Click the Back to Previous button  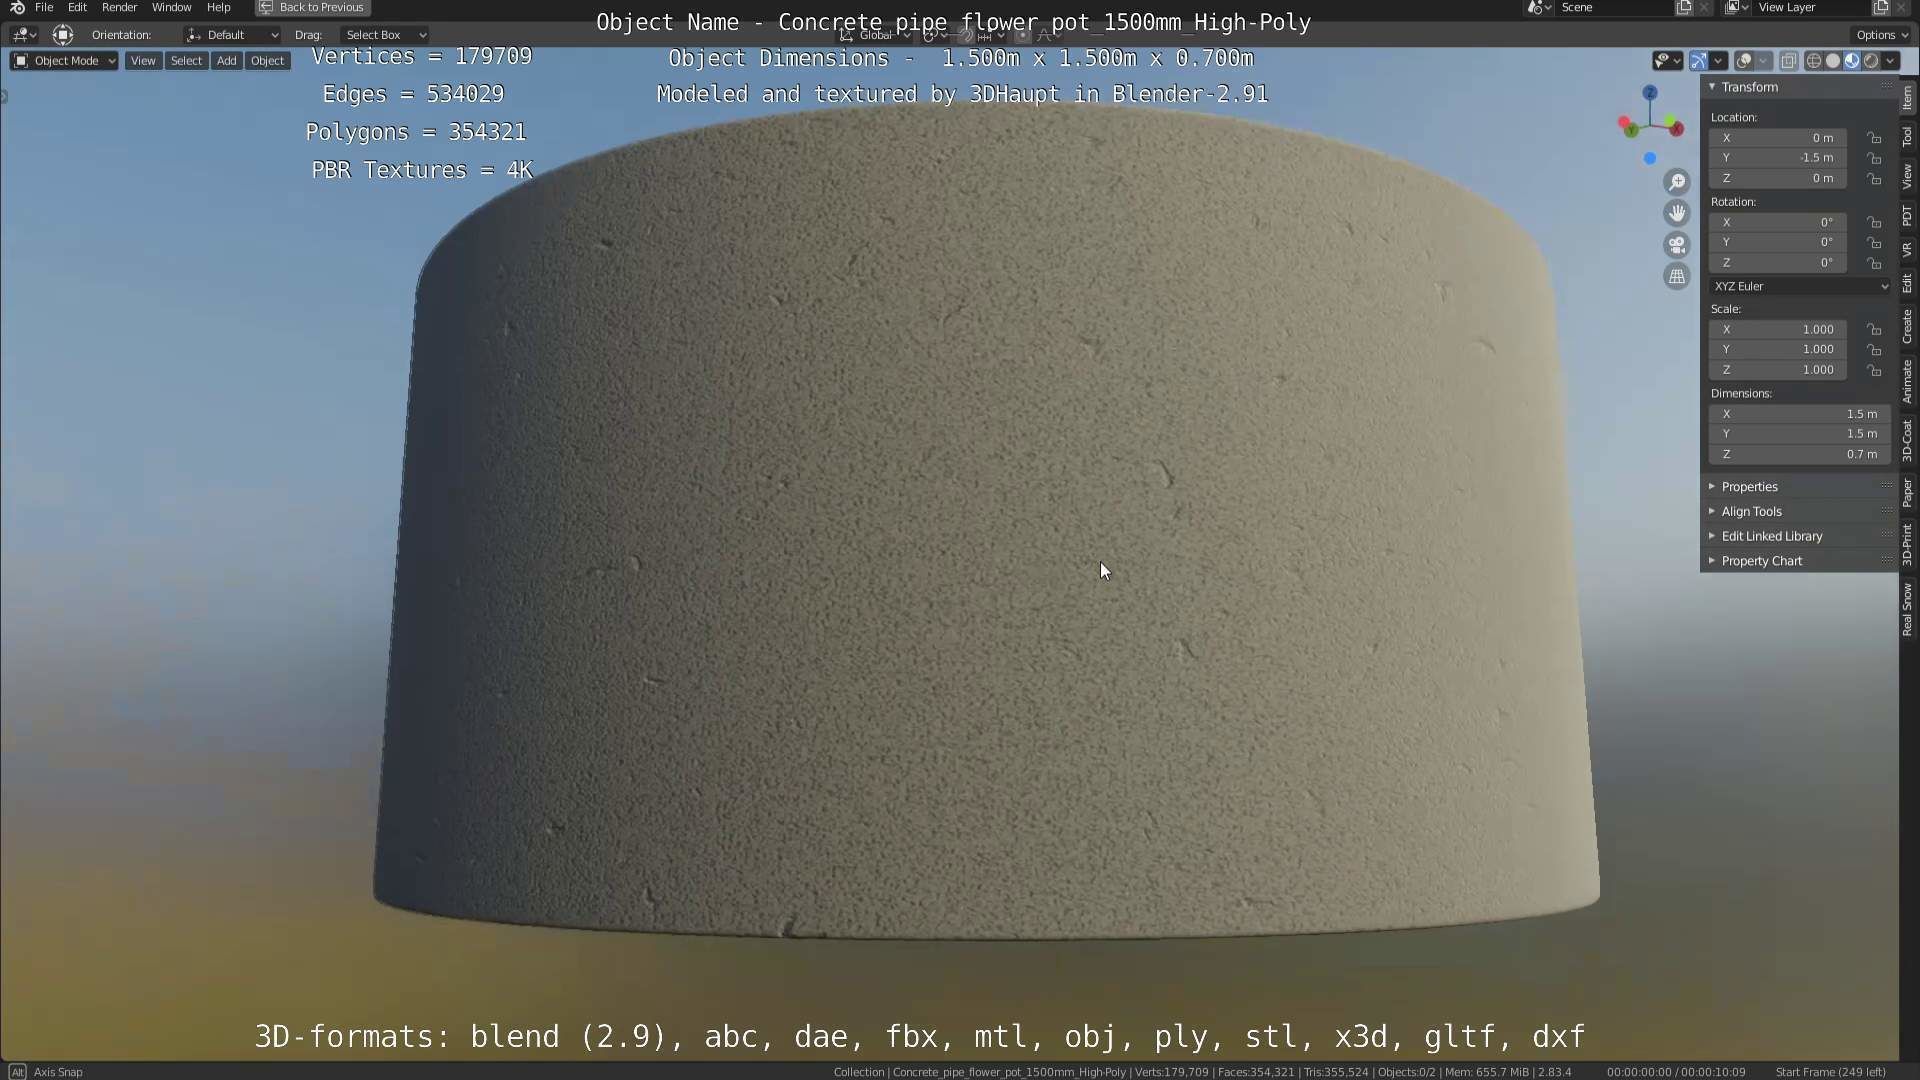click(x=312, y=7)
